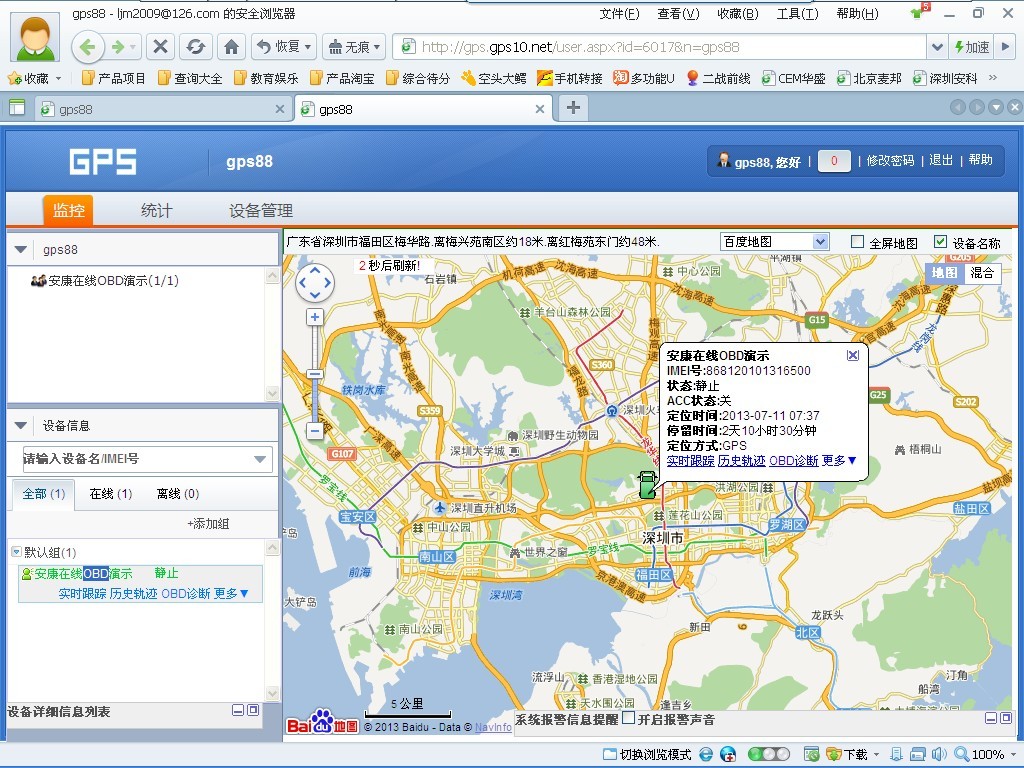Select the 设备管理 device management tab

point(261,210)
